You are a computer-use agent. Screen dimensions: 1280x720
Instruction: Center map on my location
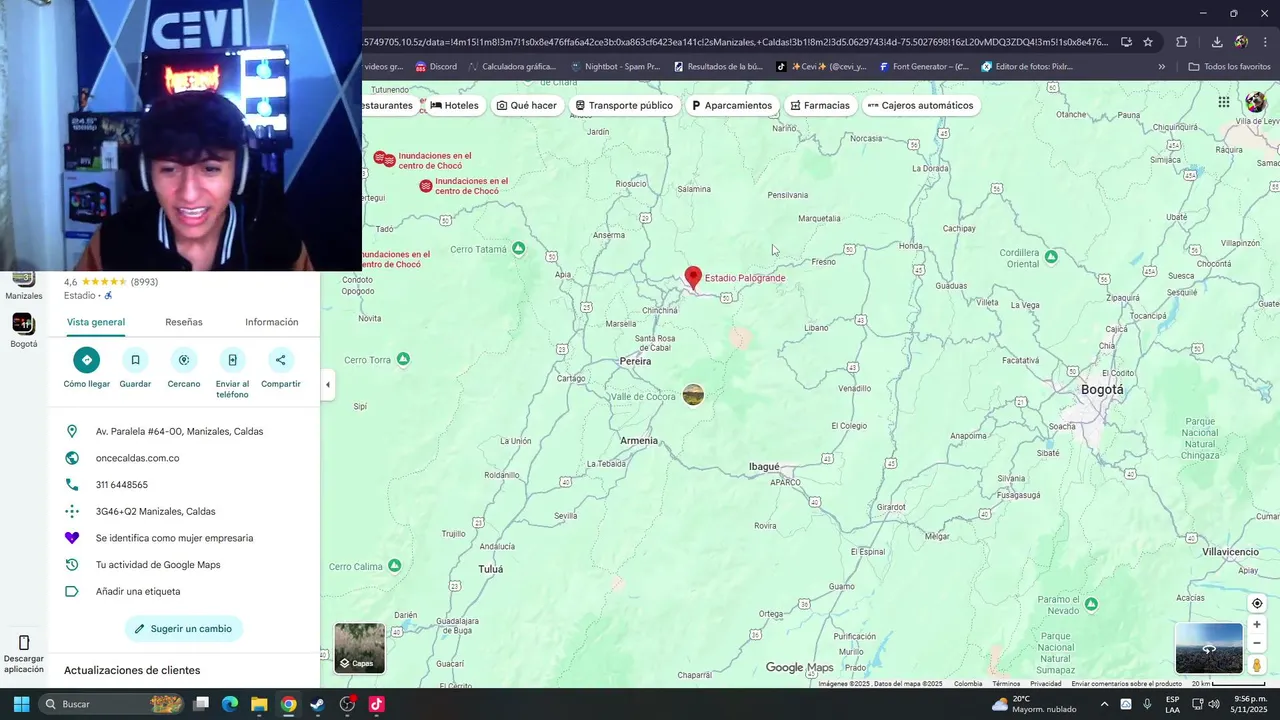coord(1257,603)
